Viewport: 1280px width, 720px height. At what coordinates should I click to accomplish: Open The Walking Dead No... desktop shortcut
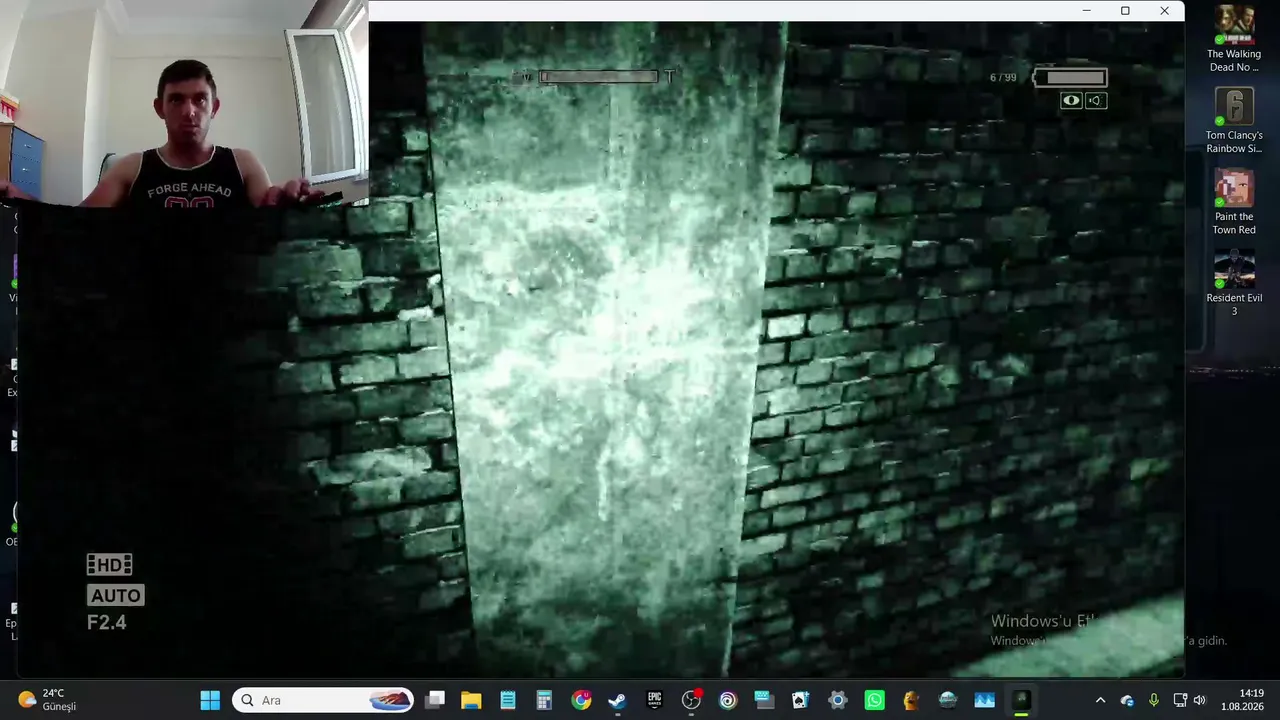[x=1234, y=39]
